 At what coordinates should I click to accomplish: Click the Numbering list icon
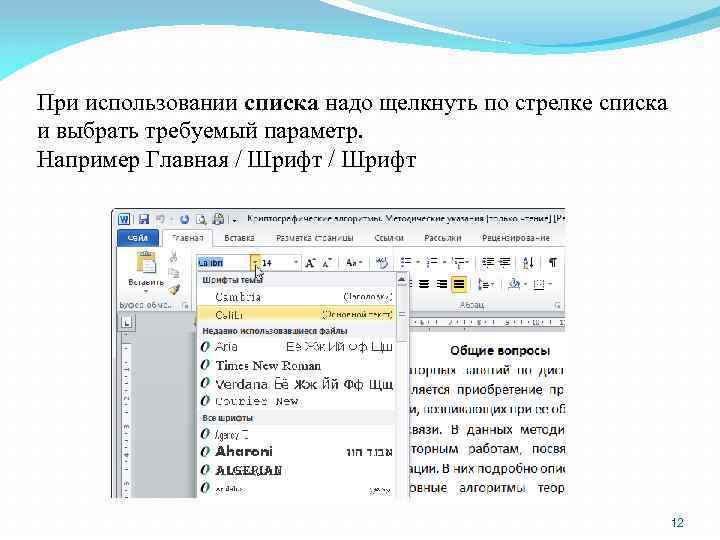point(431,262)
